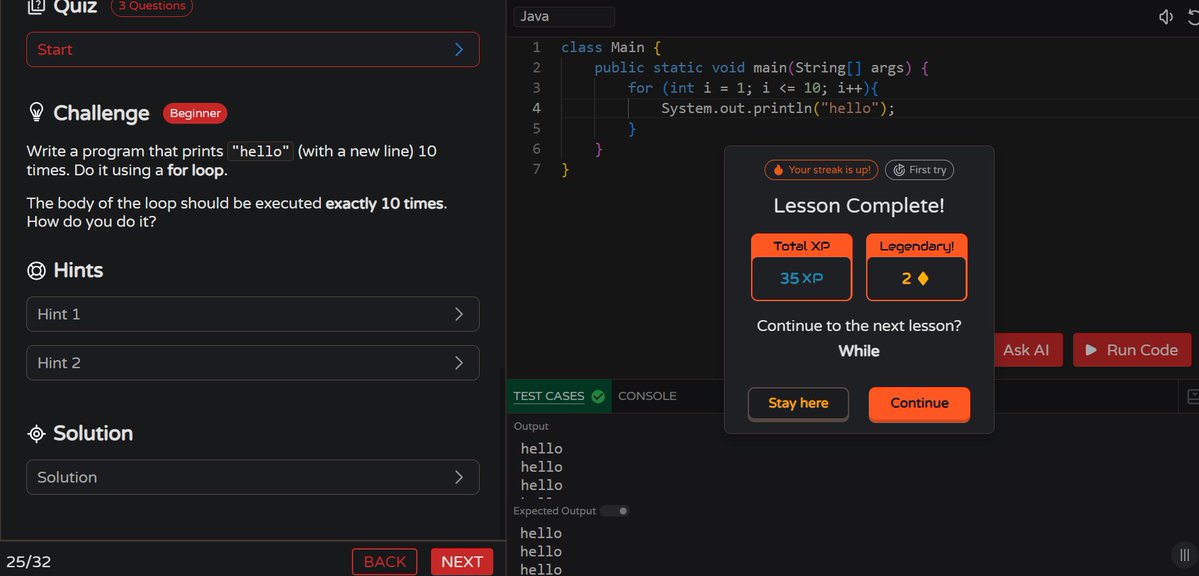Viewport: 1199px width, 576px height.
Task: Click the "hello" inline code text
Action: (261, 151)
